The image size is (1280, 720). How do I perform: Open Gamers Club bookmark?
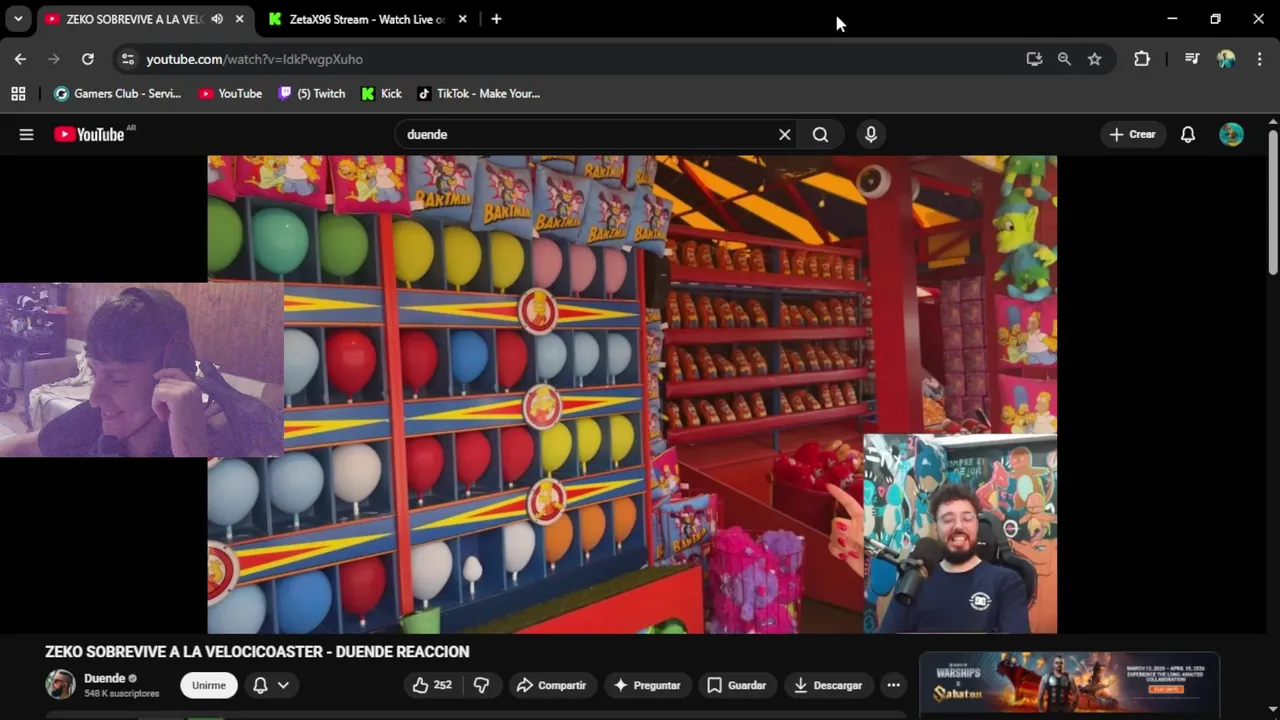click(118, 93)
